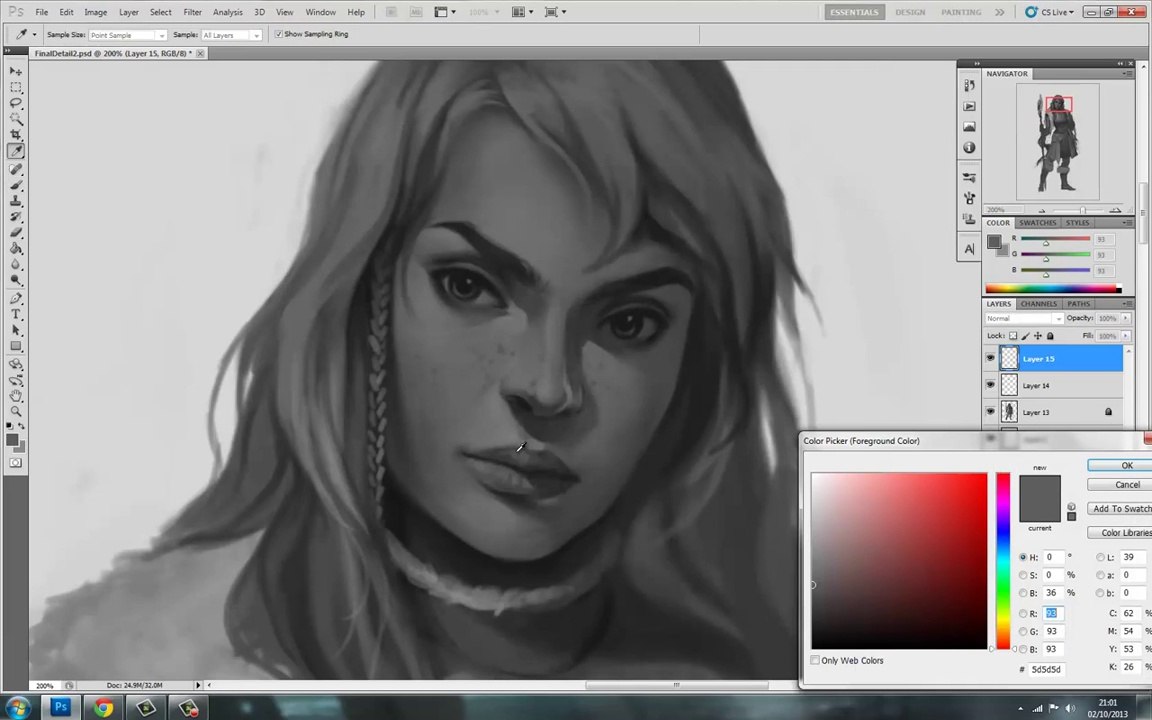Open the Sample All Layers dropdown

(231, 35)
